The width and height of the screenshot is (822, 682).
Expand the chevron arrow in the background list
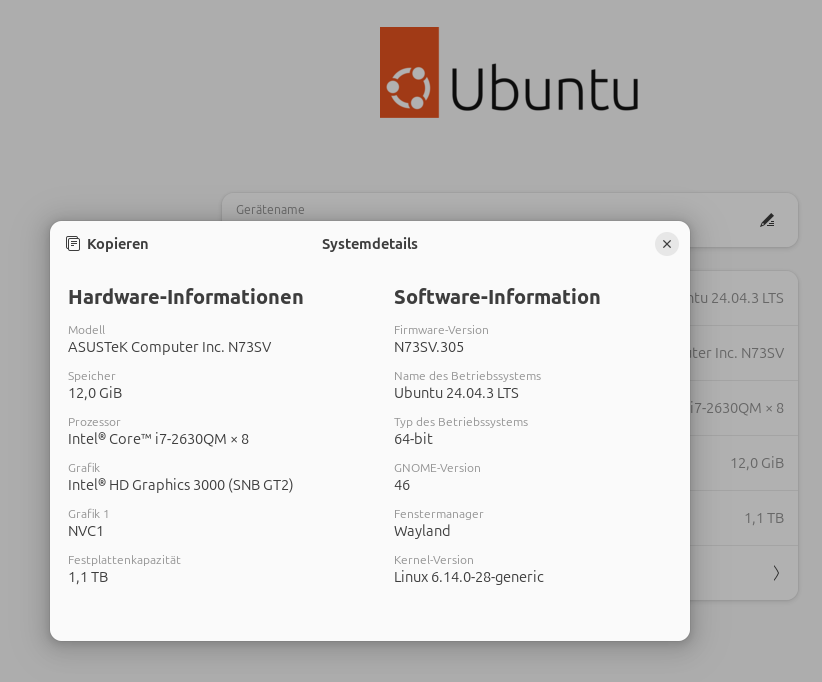(x=776, y=573)
